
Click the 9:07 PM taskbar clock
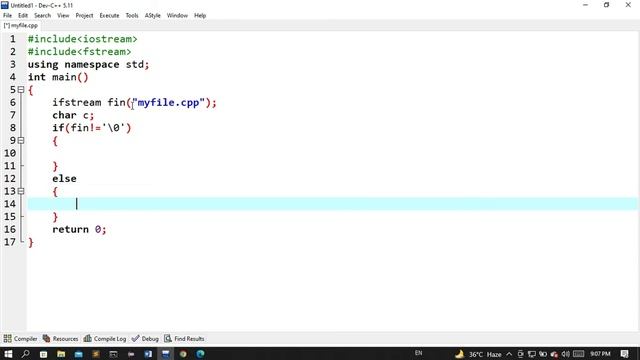[x=600, y=354]
